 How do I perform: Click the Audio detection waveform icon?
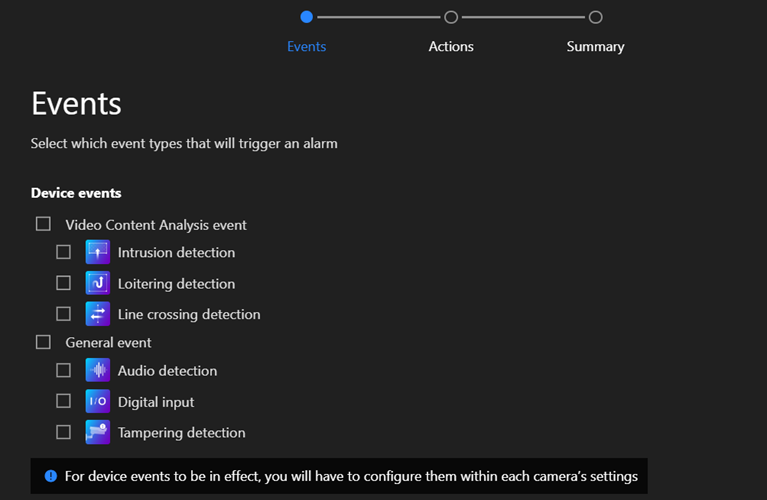point(97,371)
